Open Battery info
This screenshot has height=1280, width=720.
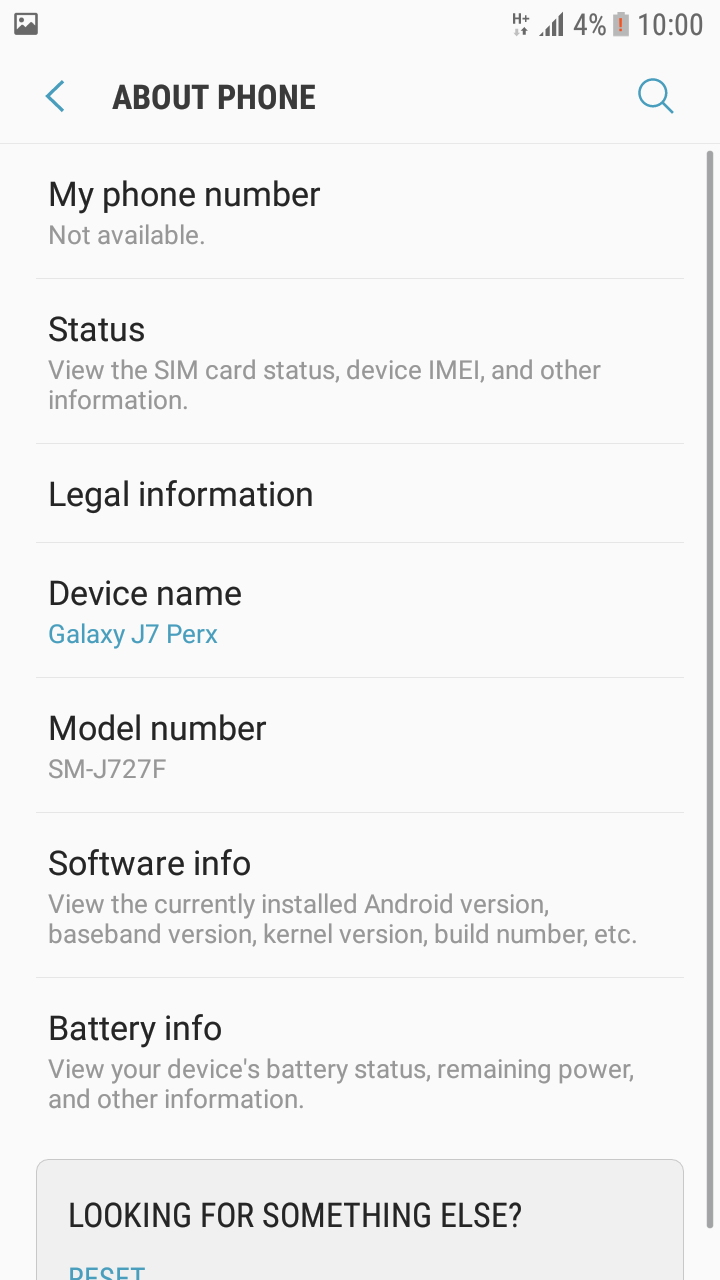[360, 1060]
